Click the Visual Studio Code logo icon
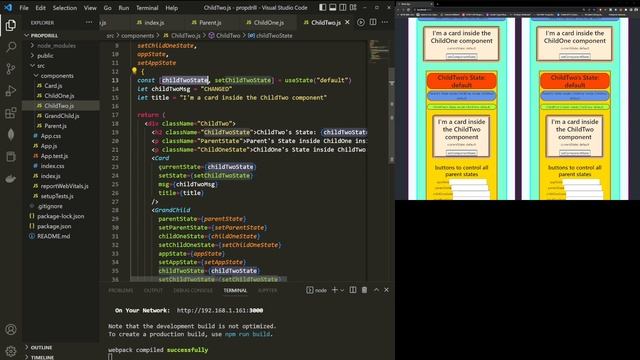This screenshot has height=360, width=640. (x=8, y=7)
